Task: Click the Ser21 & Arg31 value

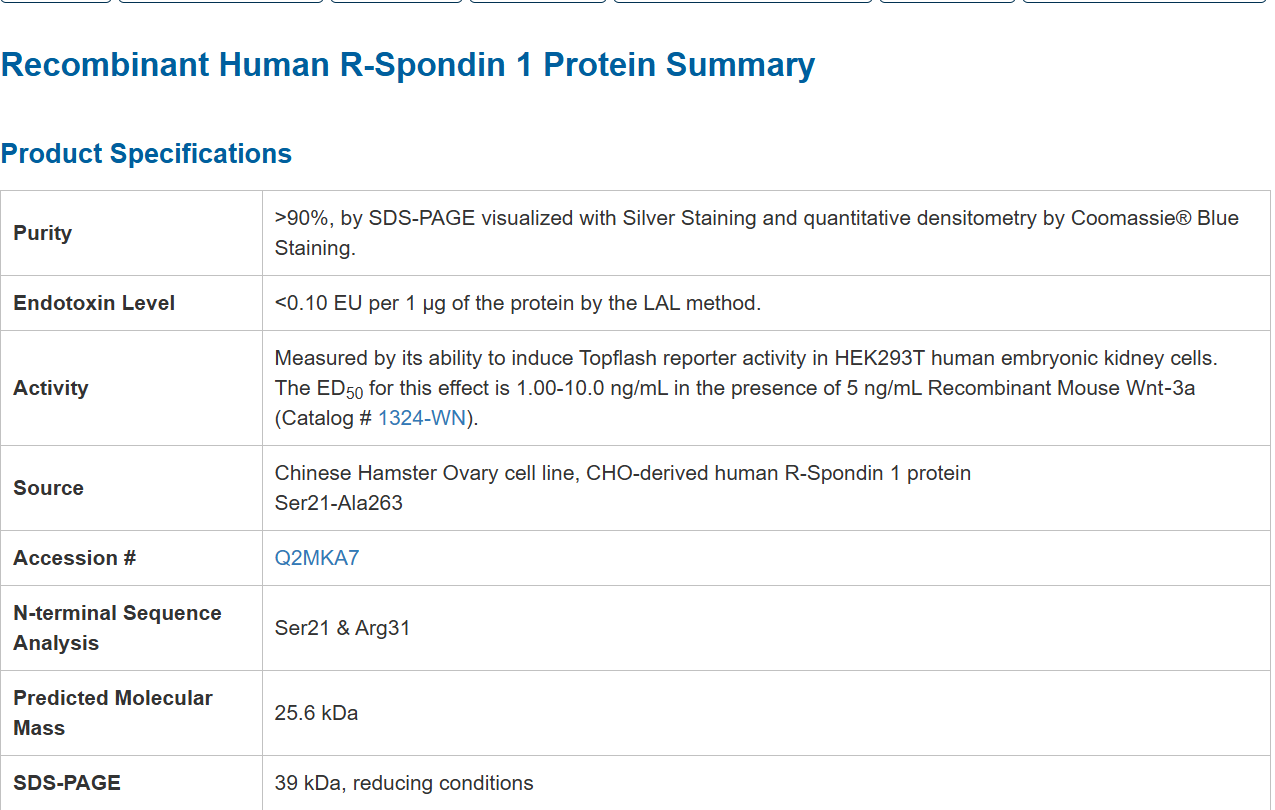Action: click(342, 628)
